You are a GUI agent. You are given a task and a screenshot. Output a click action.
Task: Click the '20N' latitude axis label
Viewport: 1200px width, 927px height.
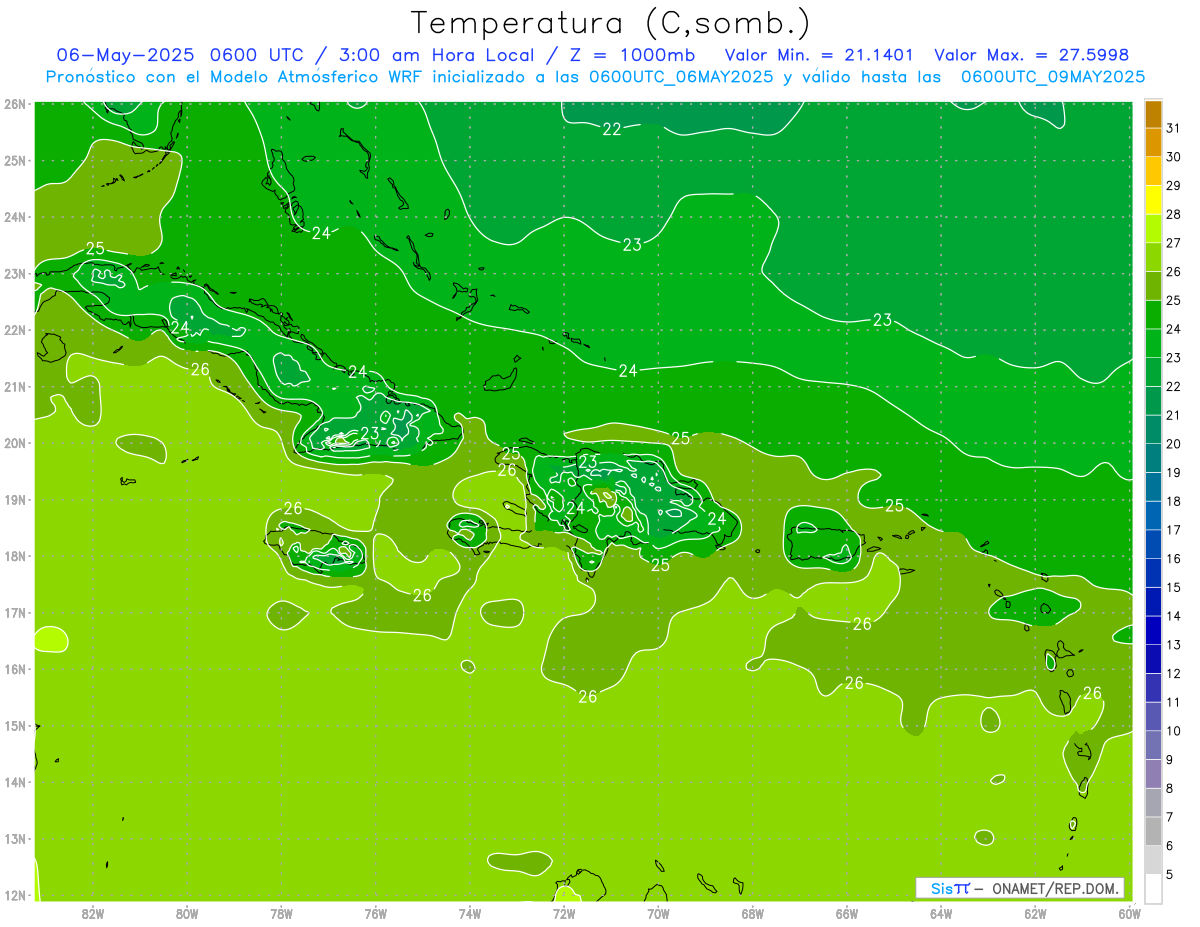16,443
